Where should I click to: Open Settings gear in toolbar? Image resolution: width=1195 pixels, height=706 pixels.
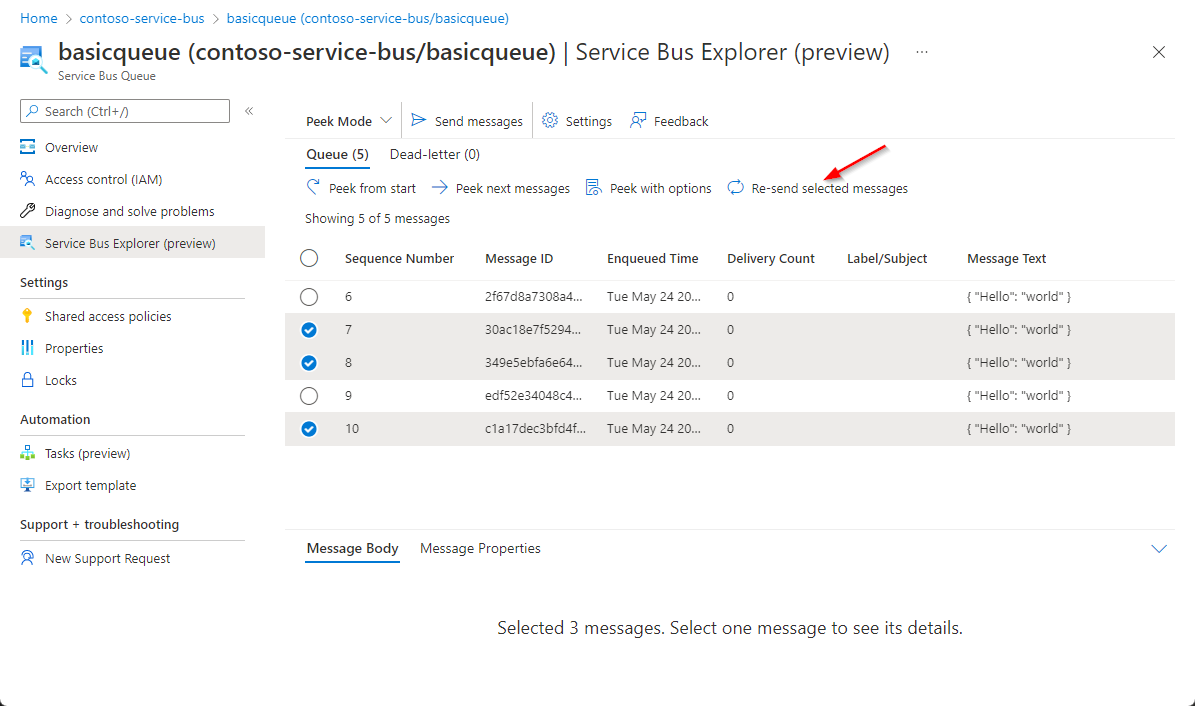tap(550, 121)
